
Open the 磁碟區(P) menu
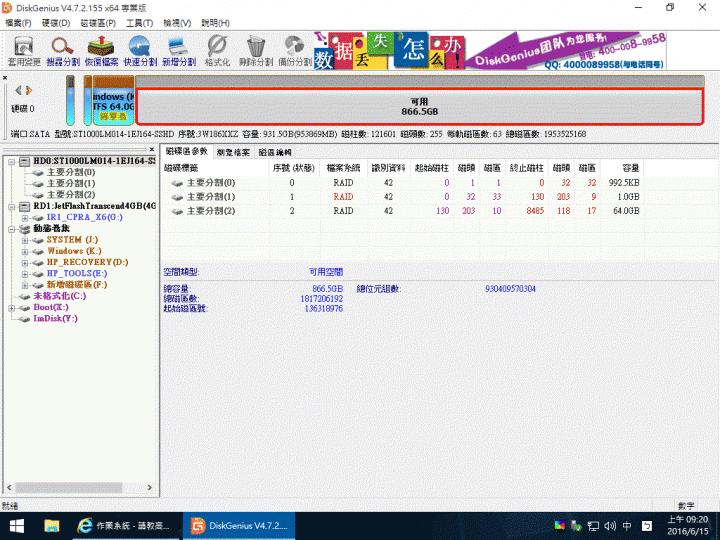(x=98, y=23)
